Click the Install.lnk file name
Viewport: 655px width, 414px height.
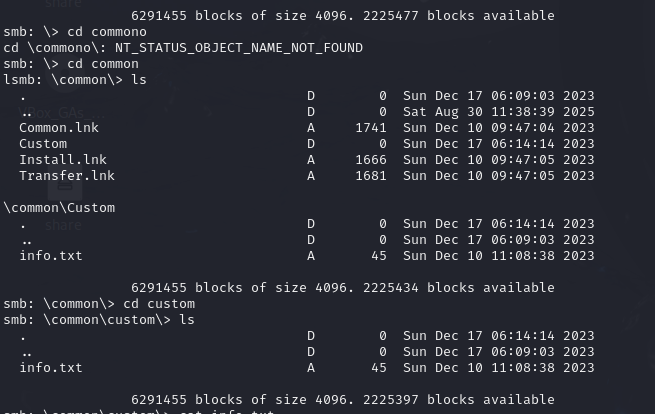point(63,160)
